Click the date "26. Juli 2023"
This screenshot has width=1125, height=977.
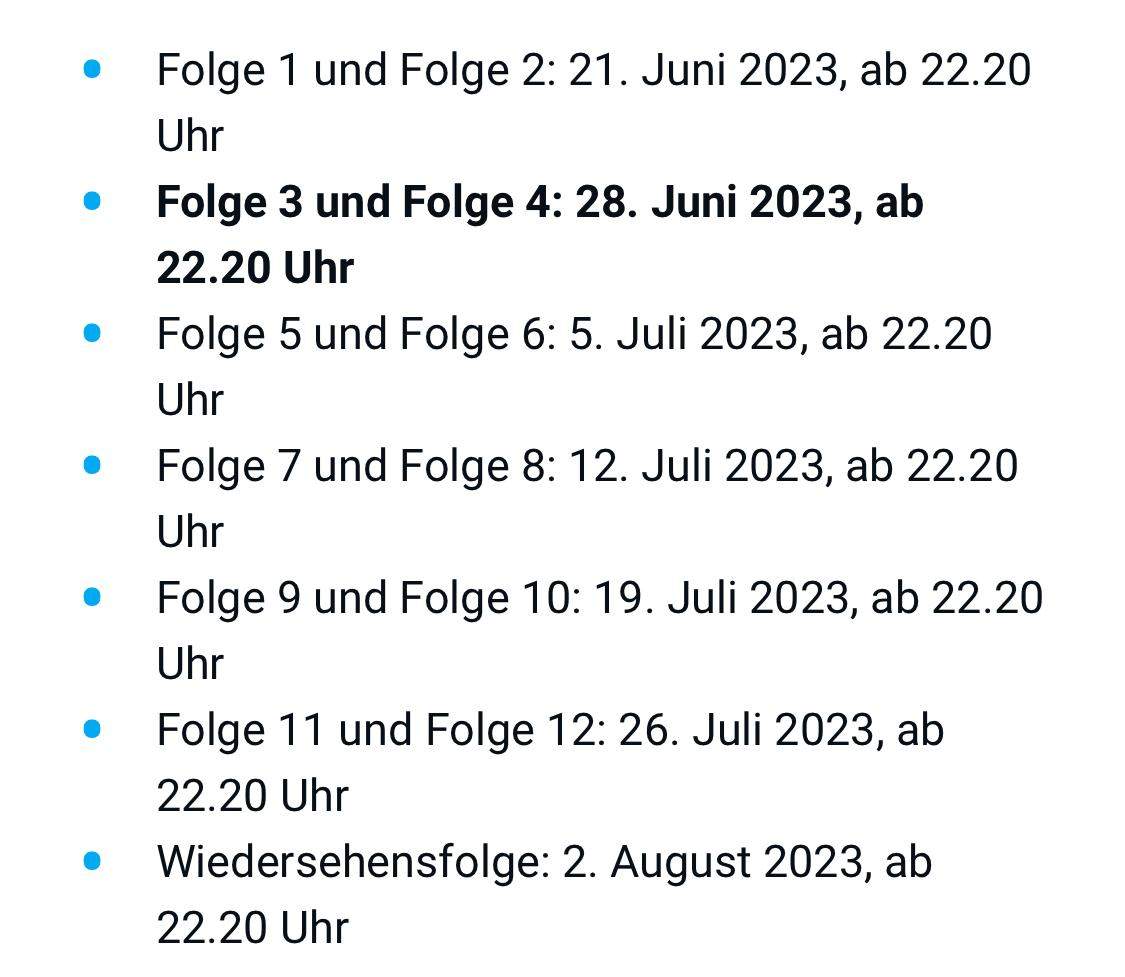pos(744,730)
